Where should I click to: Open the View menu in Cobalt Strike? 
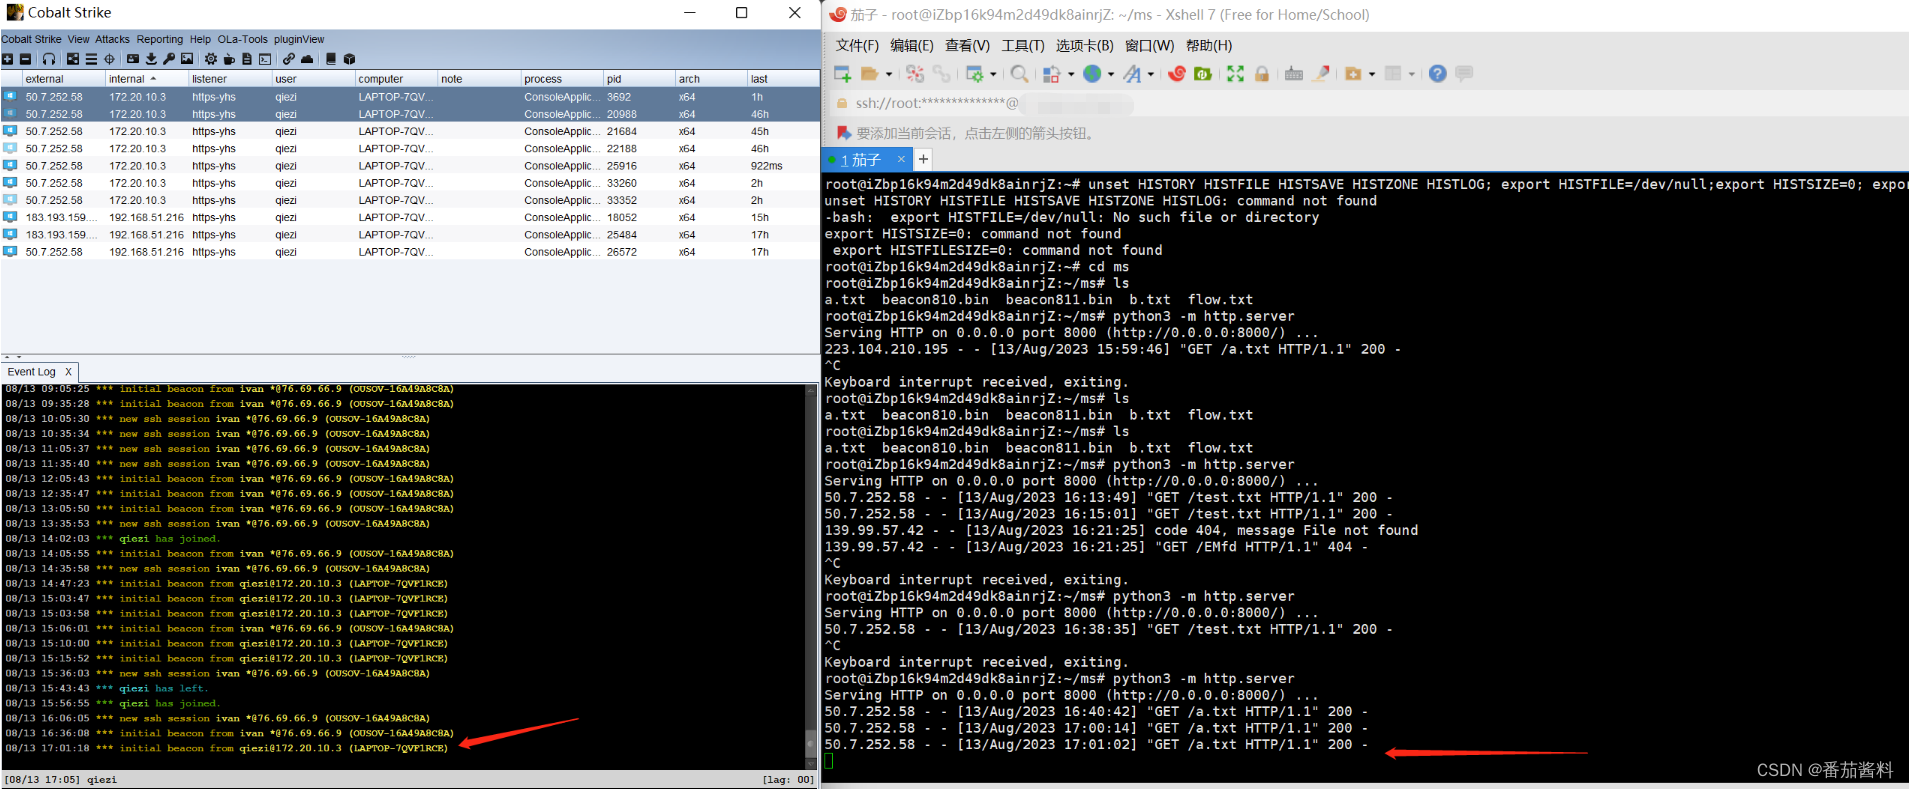(78, 39)
